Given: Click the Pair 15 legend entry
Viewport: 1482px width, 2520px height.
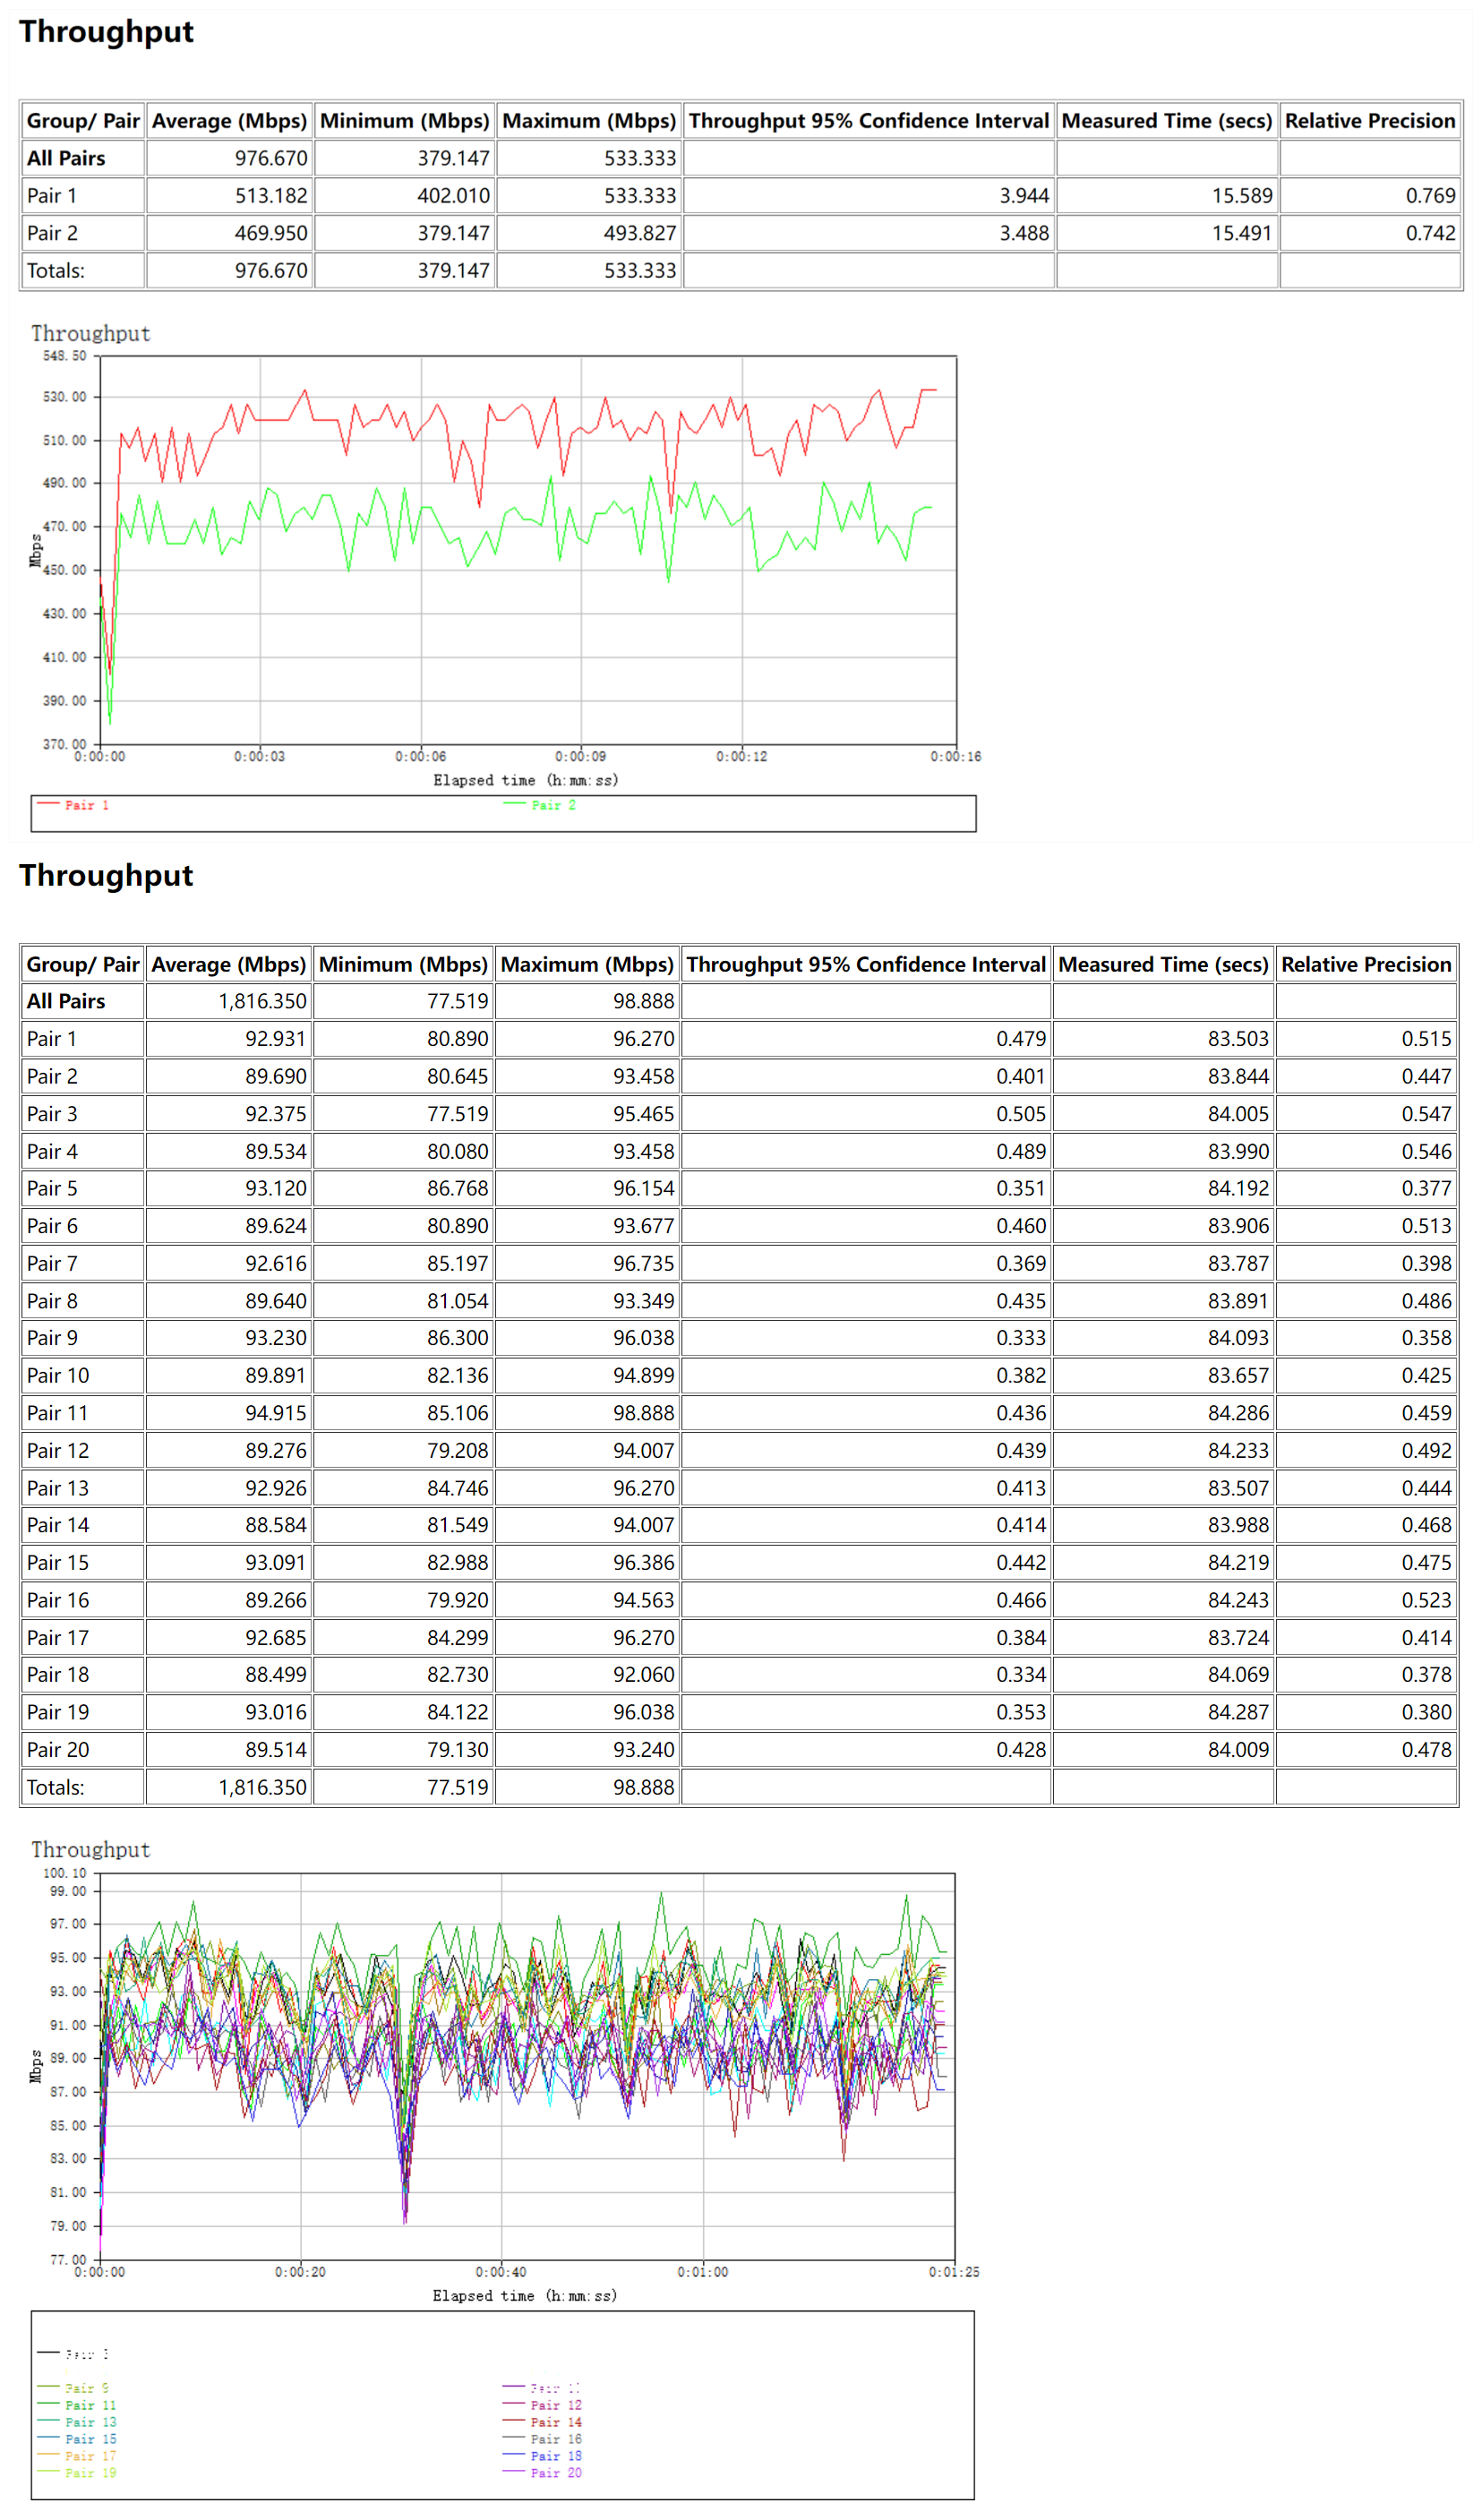Looking at the screenshot, I should click(90, 2438).
